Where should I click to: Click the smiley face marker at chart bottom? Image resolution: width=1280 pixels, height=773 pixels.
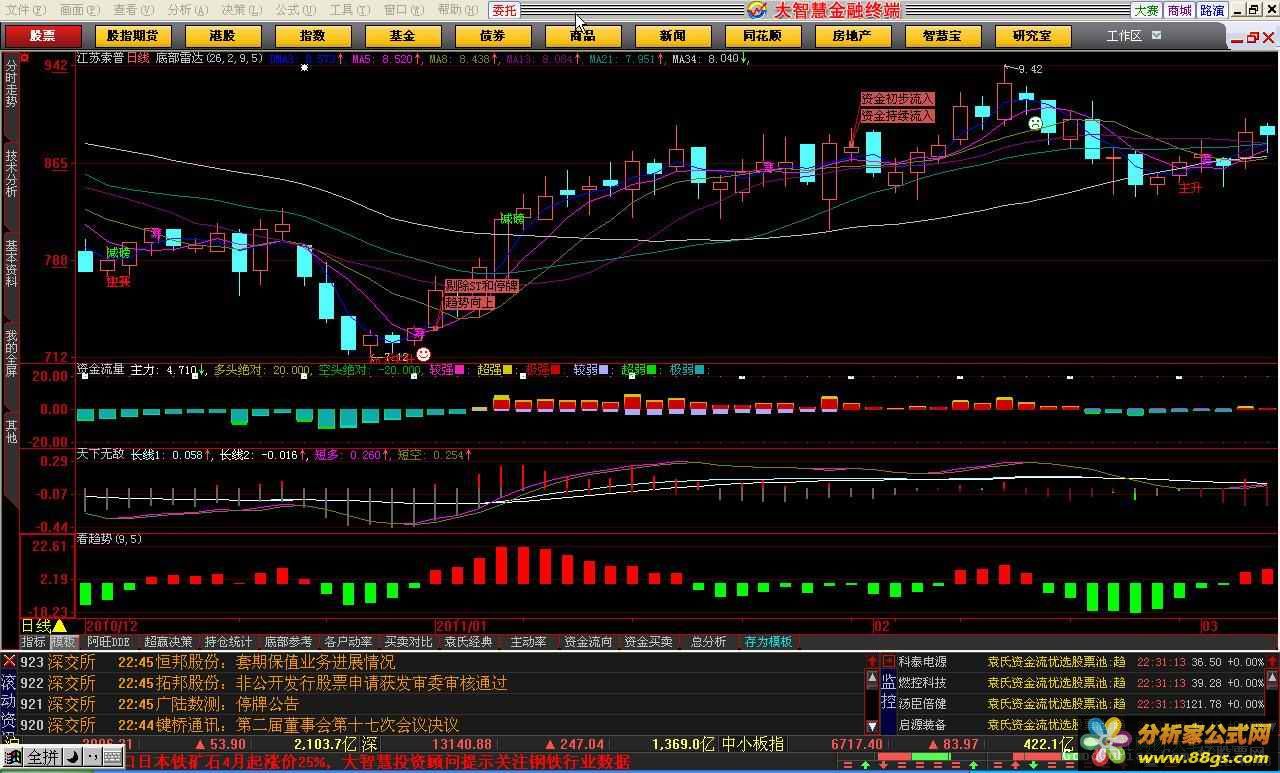[423, 355]
